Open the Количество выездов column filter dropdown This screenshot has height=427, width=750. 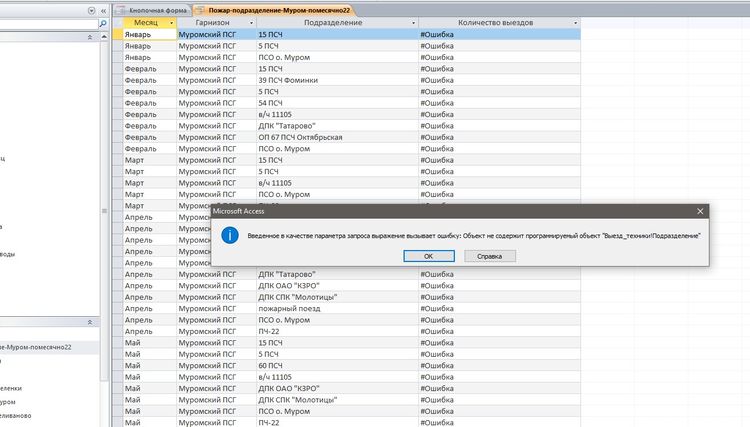point(574,22)
